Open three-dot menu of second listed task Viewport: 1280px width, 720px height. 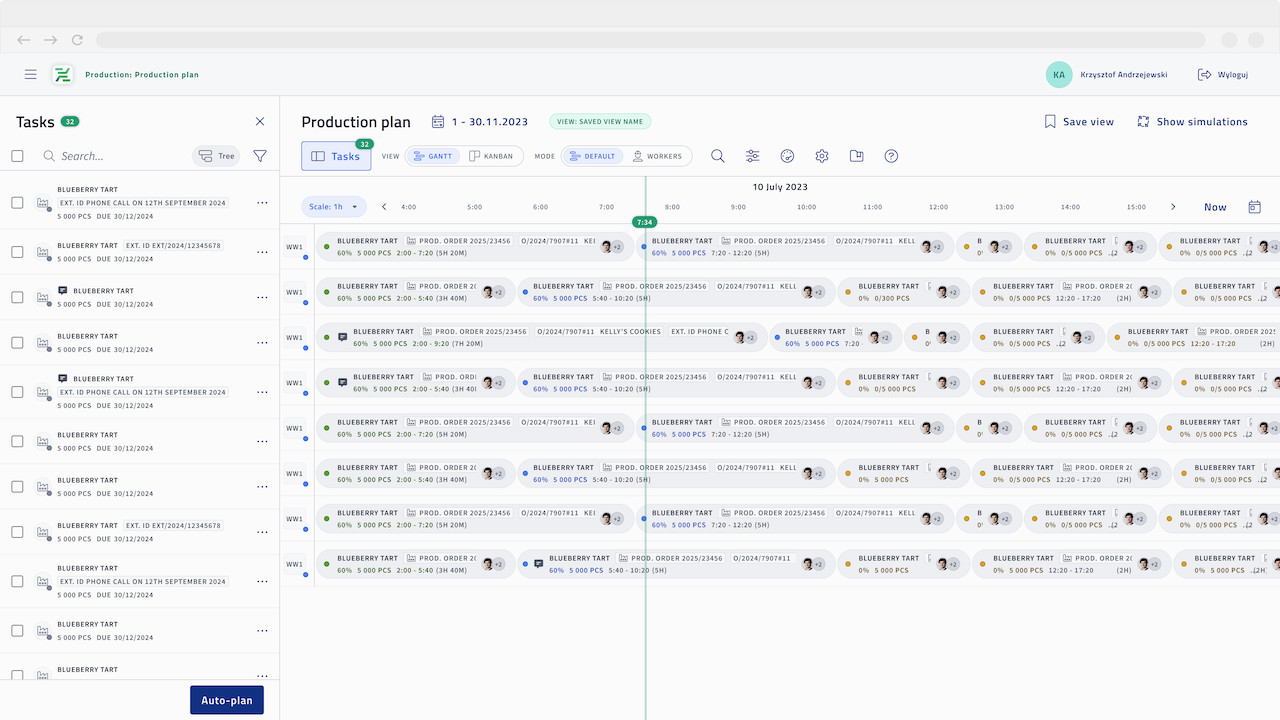pos(262,252)
